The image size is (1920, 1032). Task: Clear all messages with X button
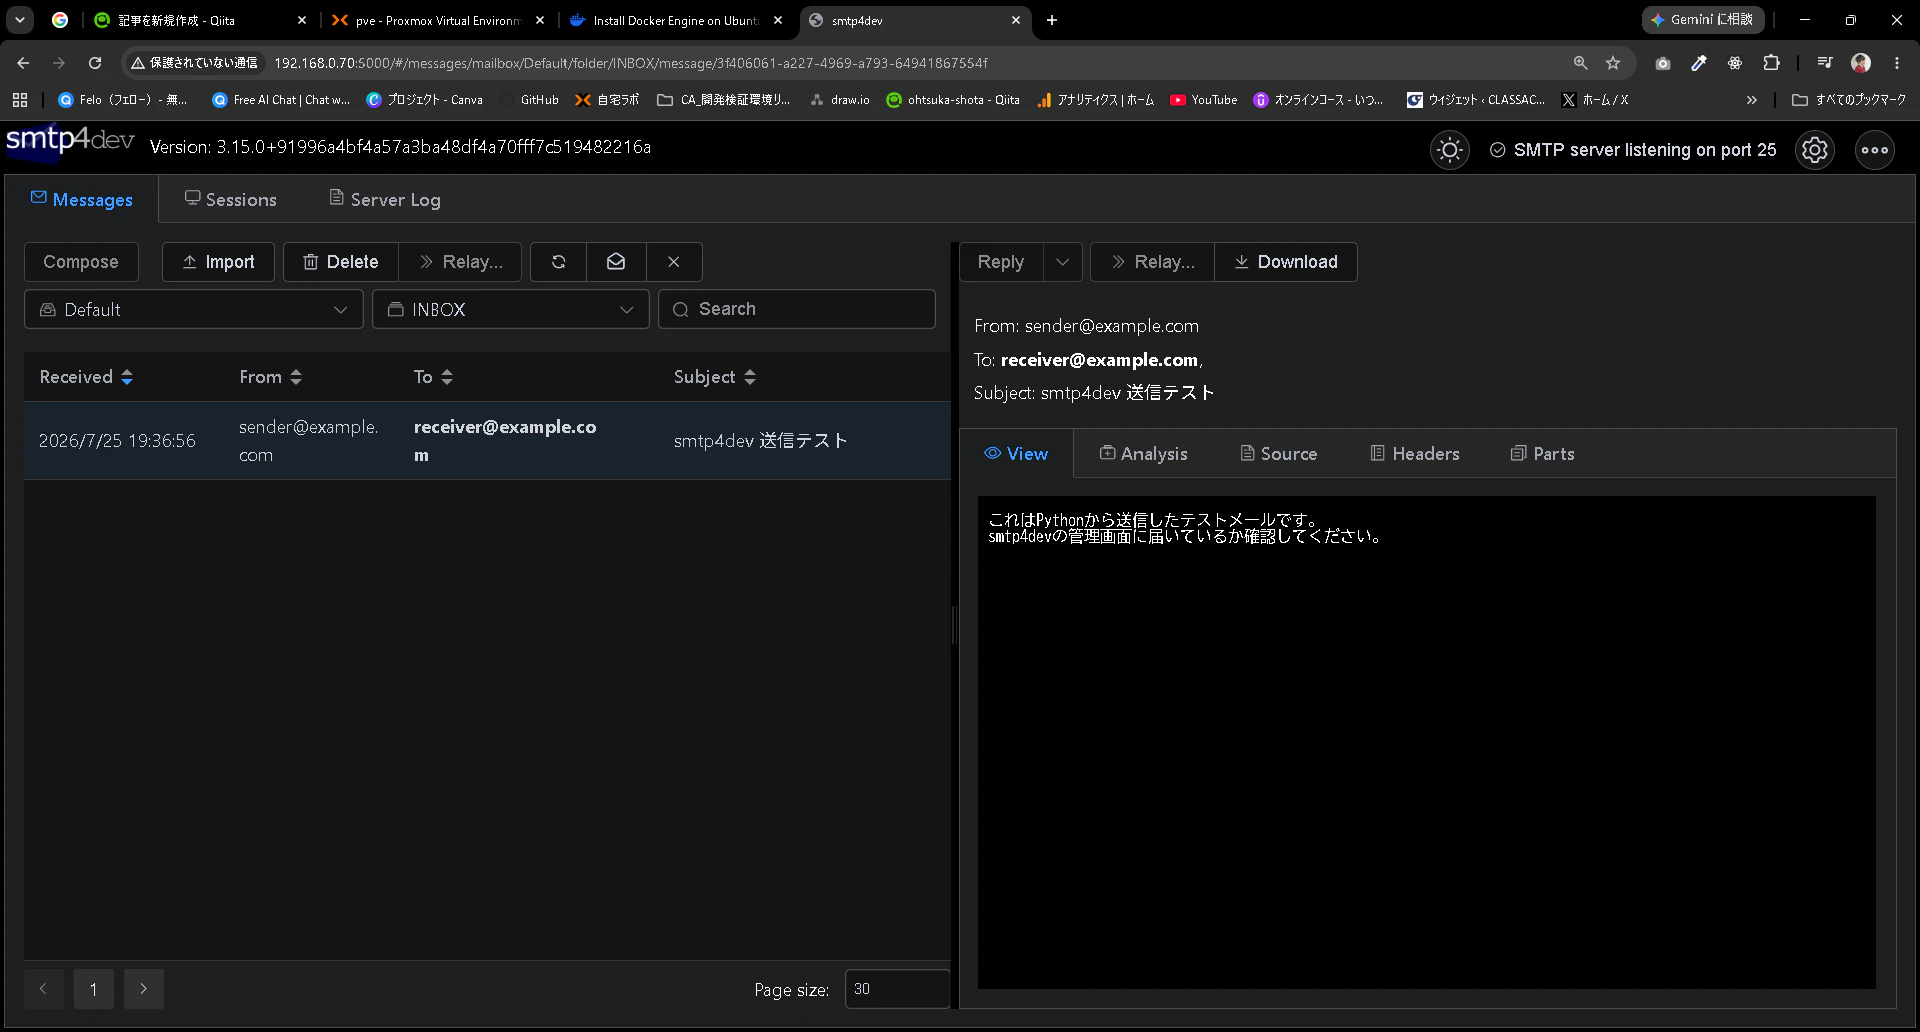[674, 262]
